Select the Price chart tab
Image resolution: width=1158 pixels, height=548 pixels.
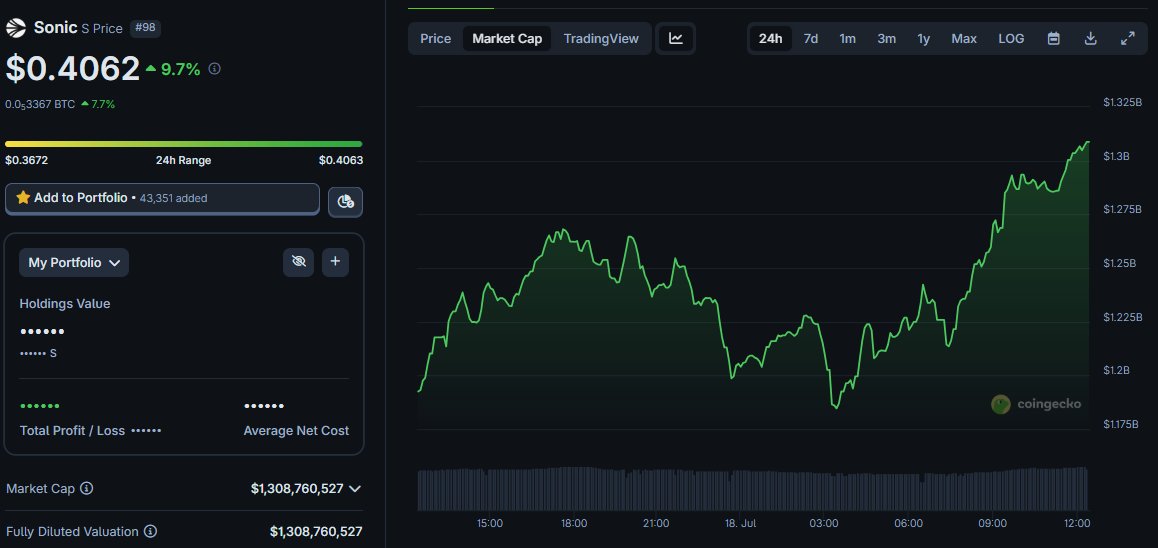436,38
